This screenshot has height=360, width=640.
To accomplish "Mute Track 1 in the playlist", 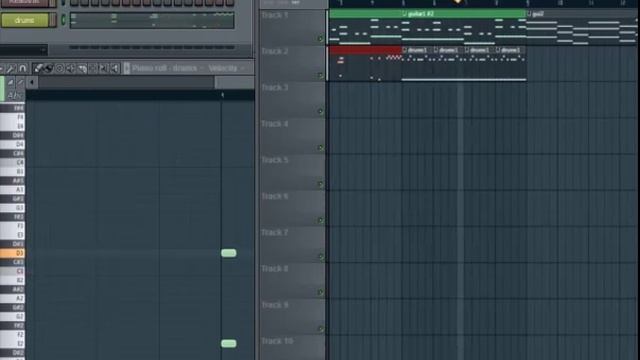I will pyautogui.click(x=320, y=39).
